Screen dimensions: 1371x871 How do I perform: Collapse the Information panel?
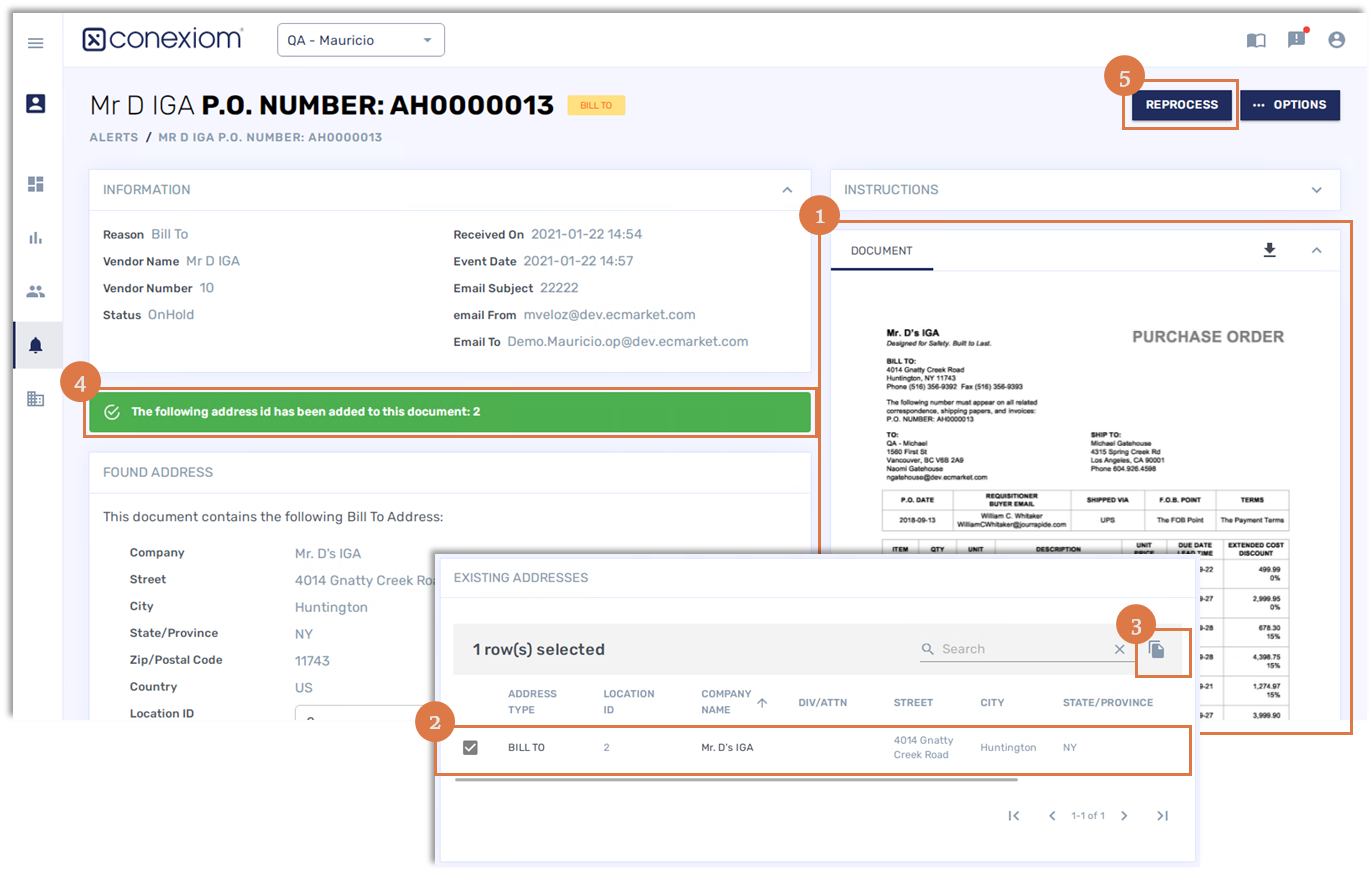(787, 189)
